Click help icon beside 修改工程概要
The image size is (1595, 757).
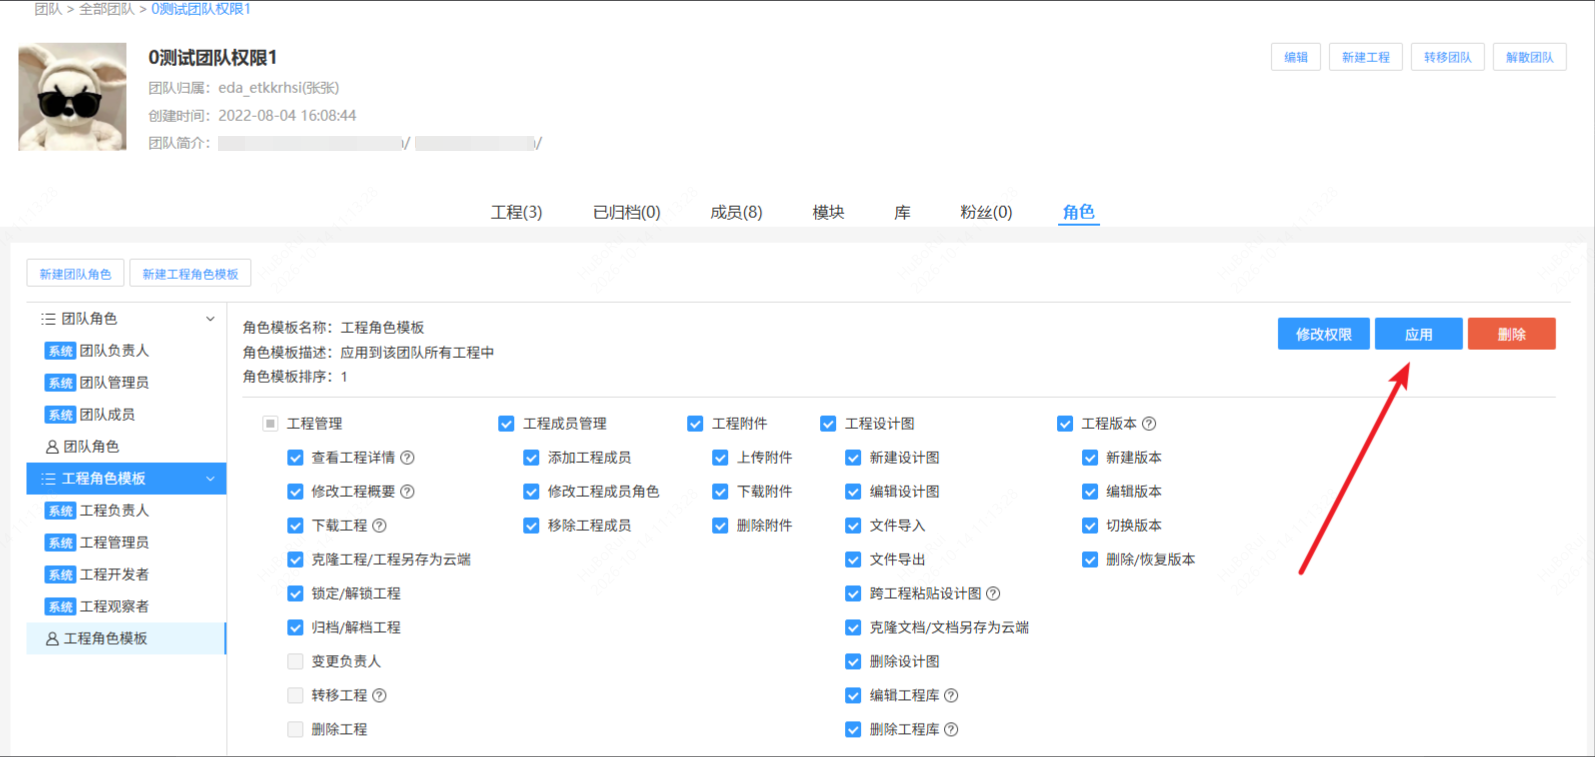pos(407,492)
